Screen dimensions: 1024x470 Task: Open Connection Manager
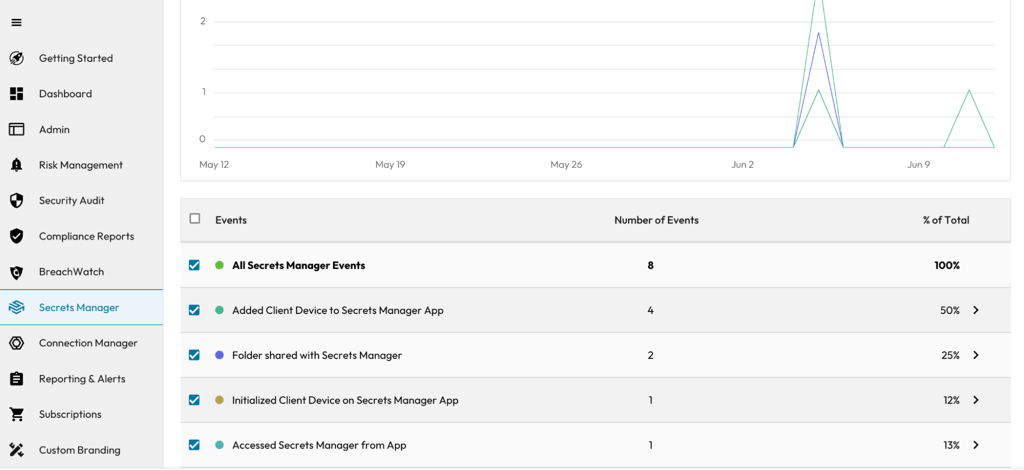coord(88,343)
